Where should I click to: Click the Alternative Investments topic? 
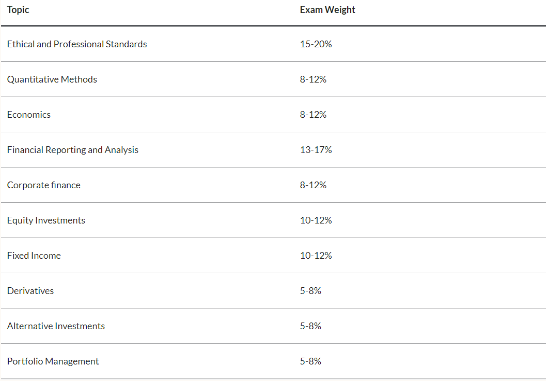point(56,326)
